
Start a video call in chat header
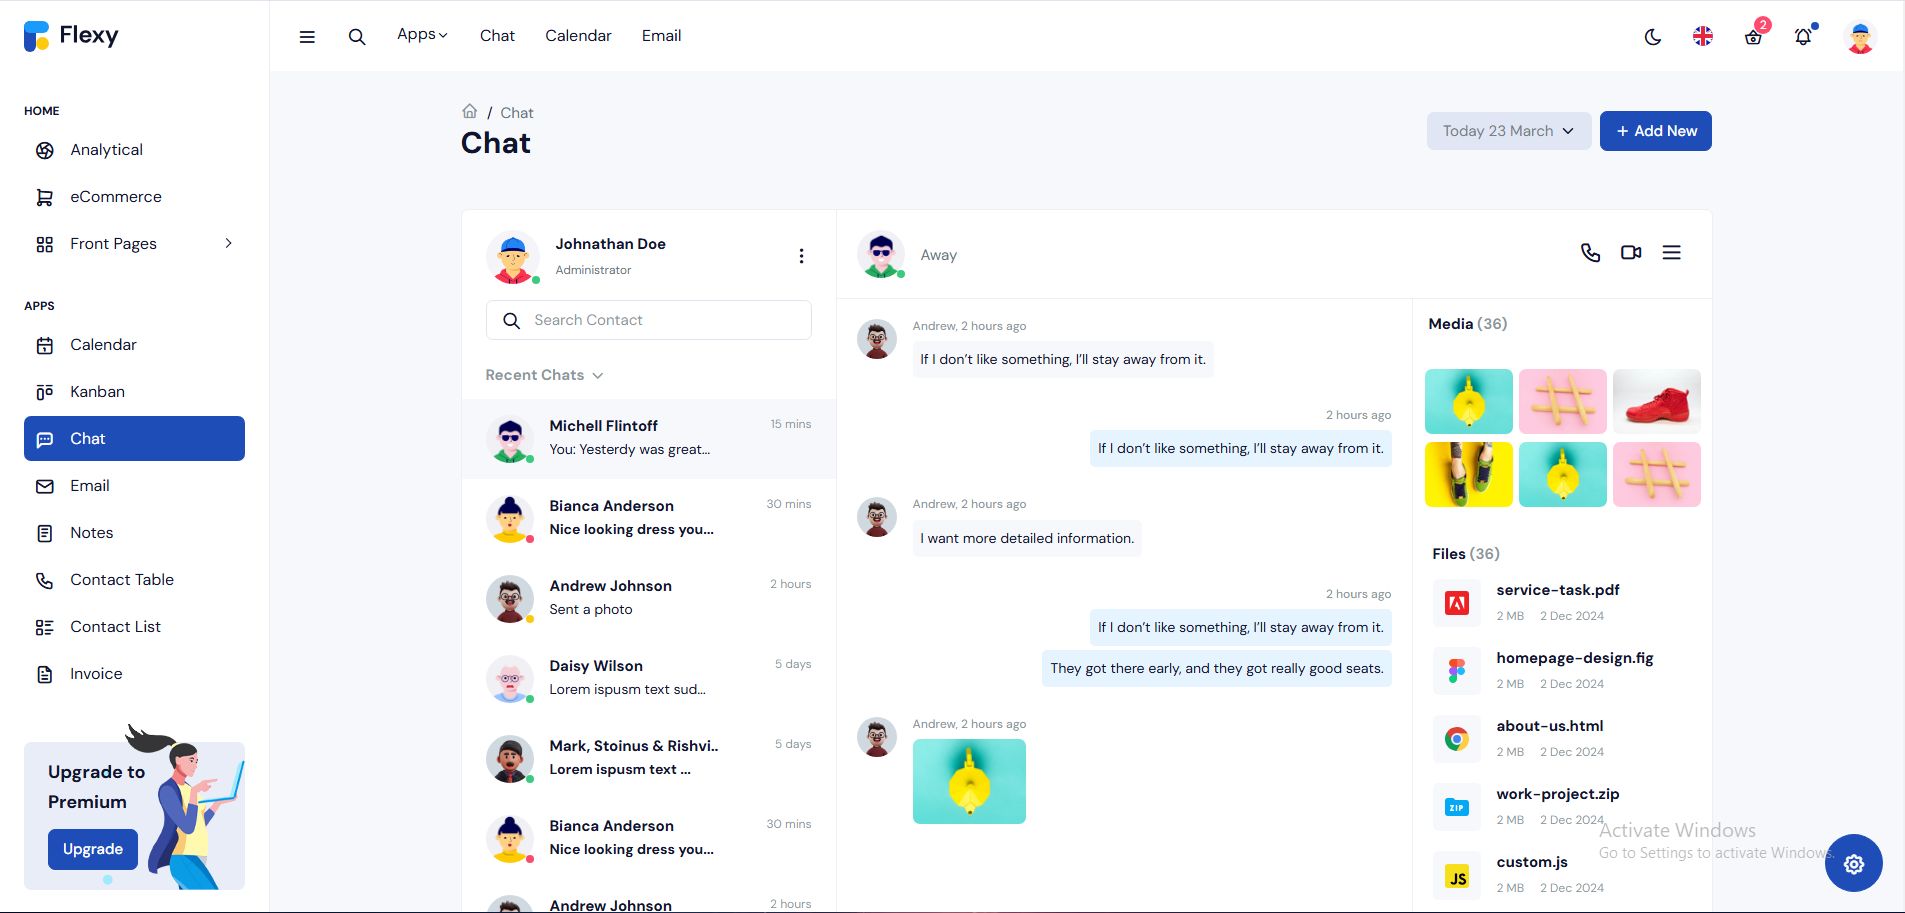tap(1631, 253)
